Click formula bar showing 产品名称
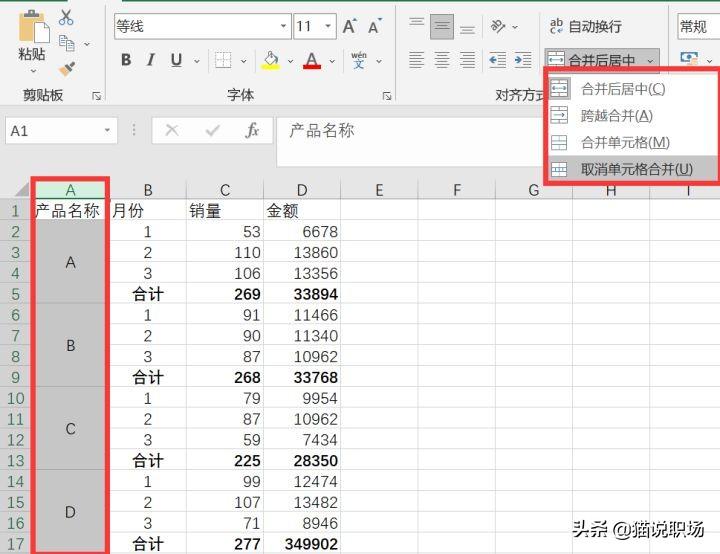 (410, 141)
